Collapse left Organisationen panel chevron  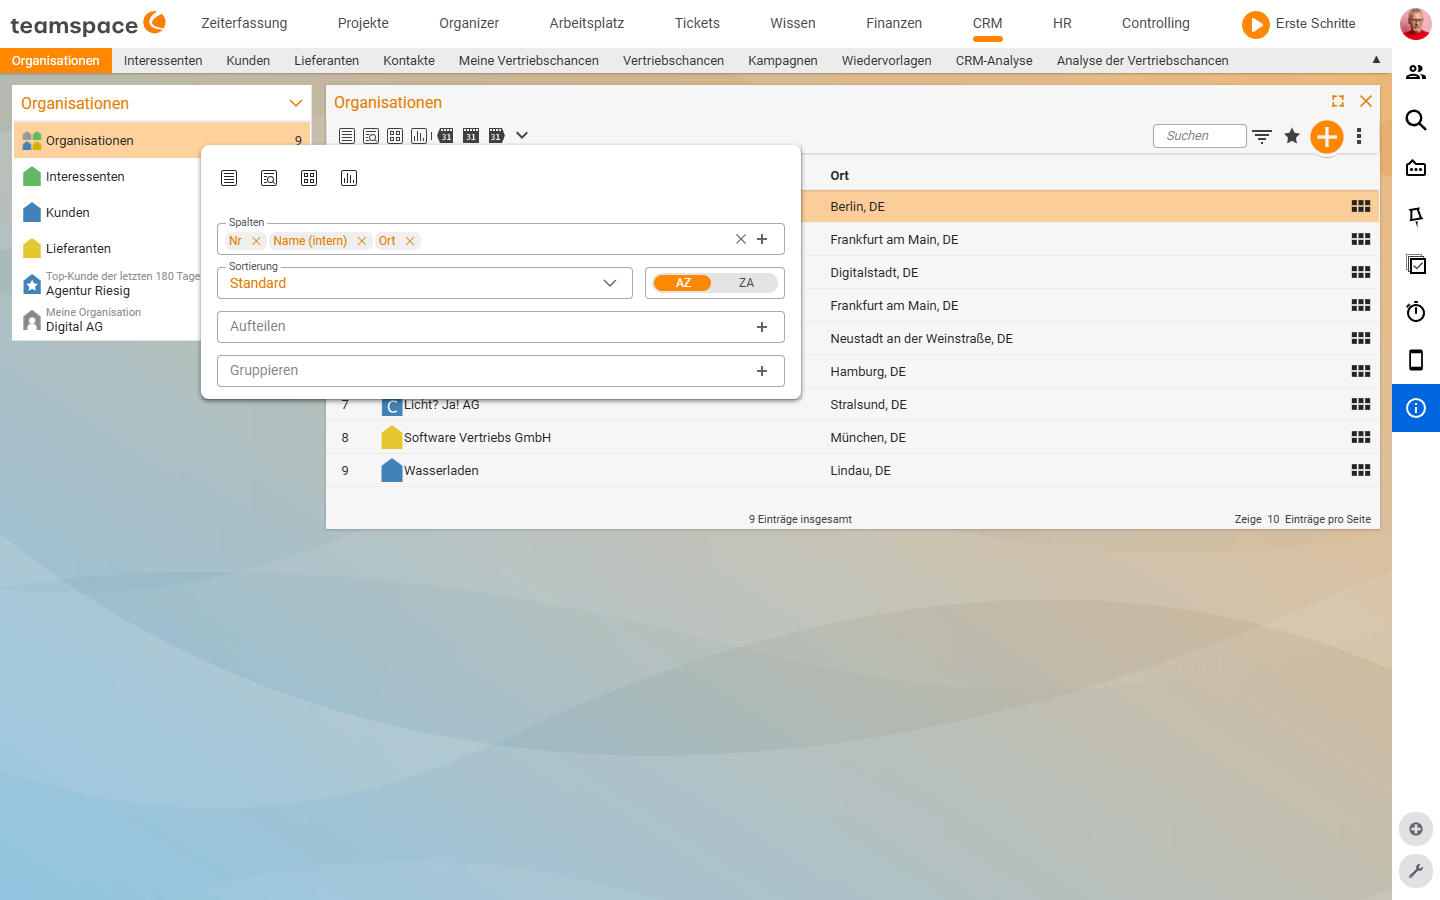296,103
